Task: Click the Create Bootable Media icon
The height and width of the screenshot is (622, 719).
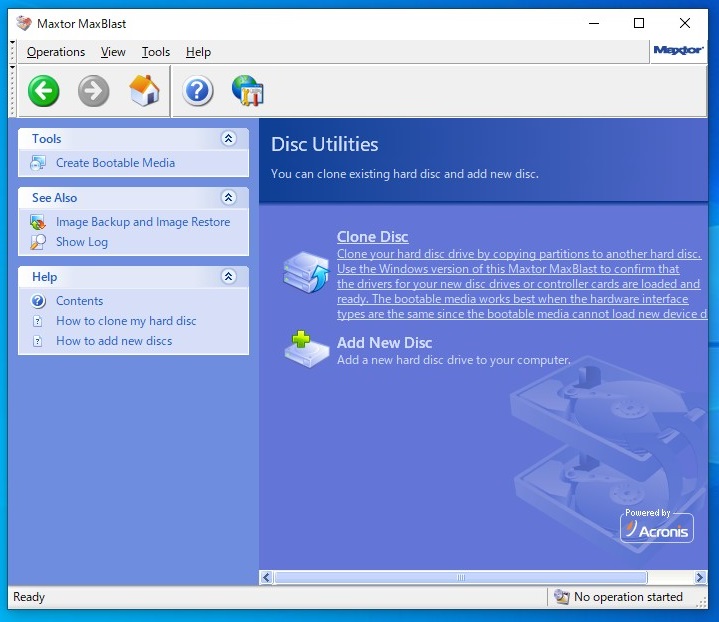Action: [x=38, y=163]
